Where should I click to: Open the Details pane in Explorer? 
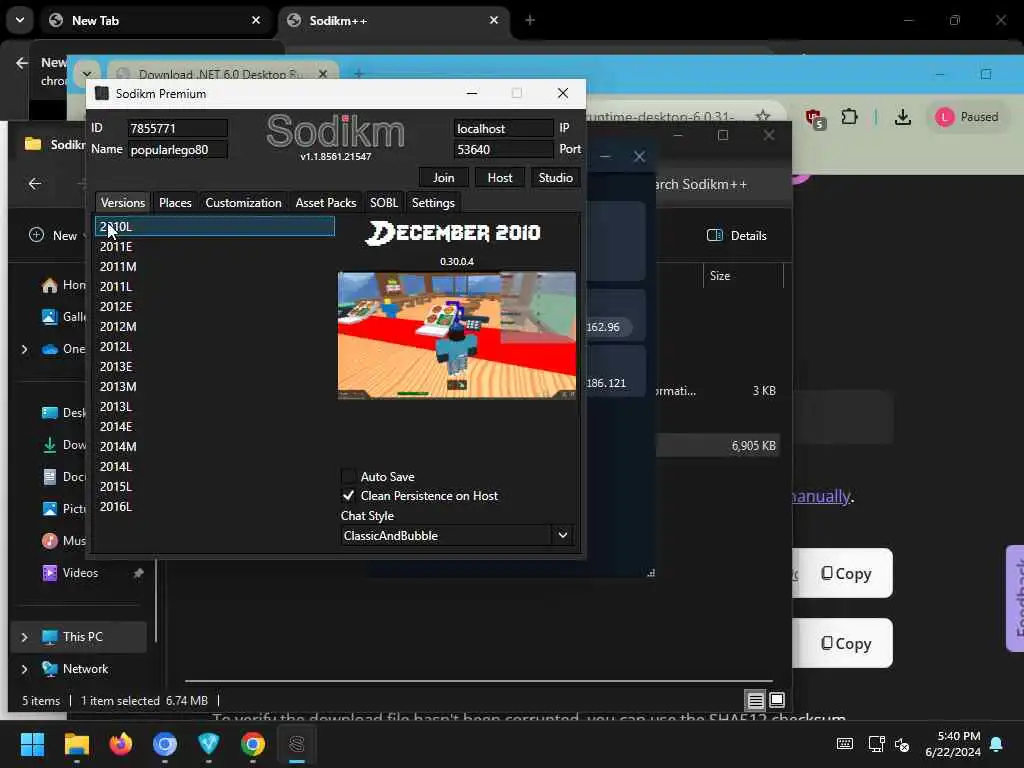737,235
